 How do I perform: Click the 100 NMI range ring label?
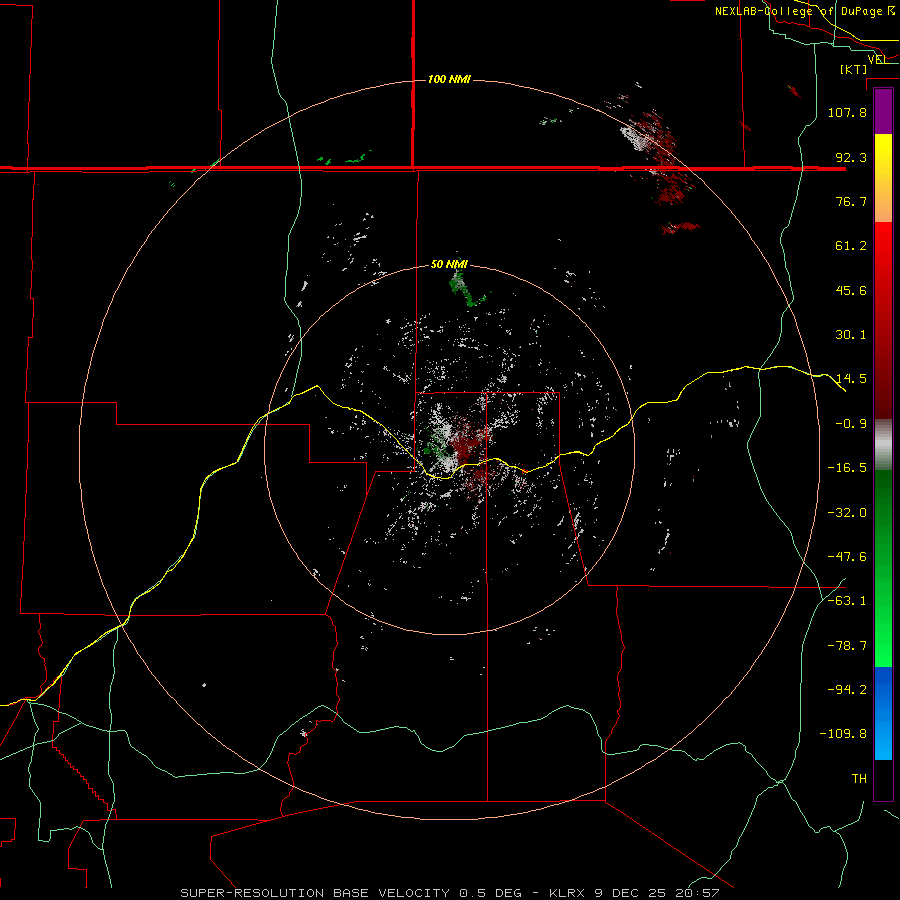449,79
